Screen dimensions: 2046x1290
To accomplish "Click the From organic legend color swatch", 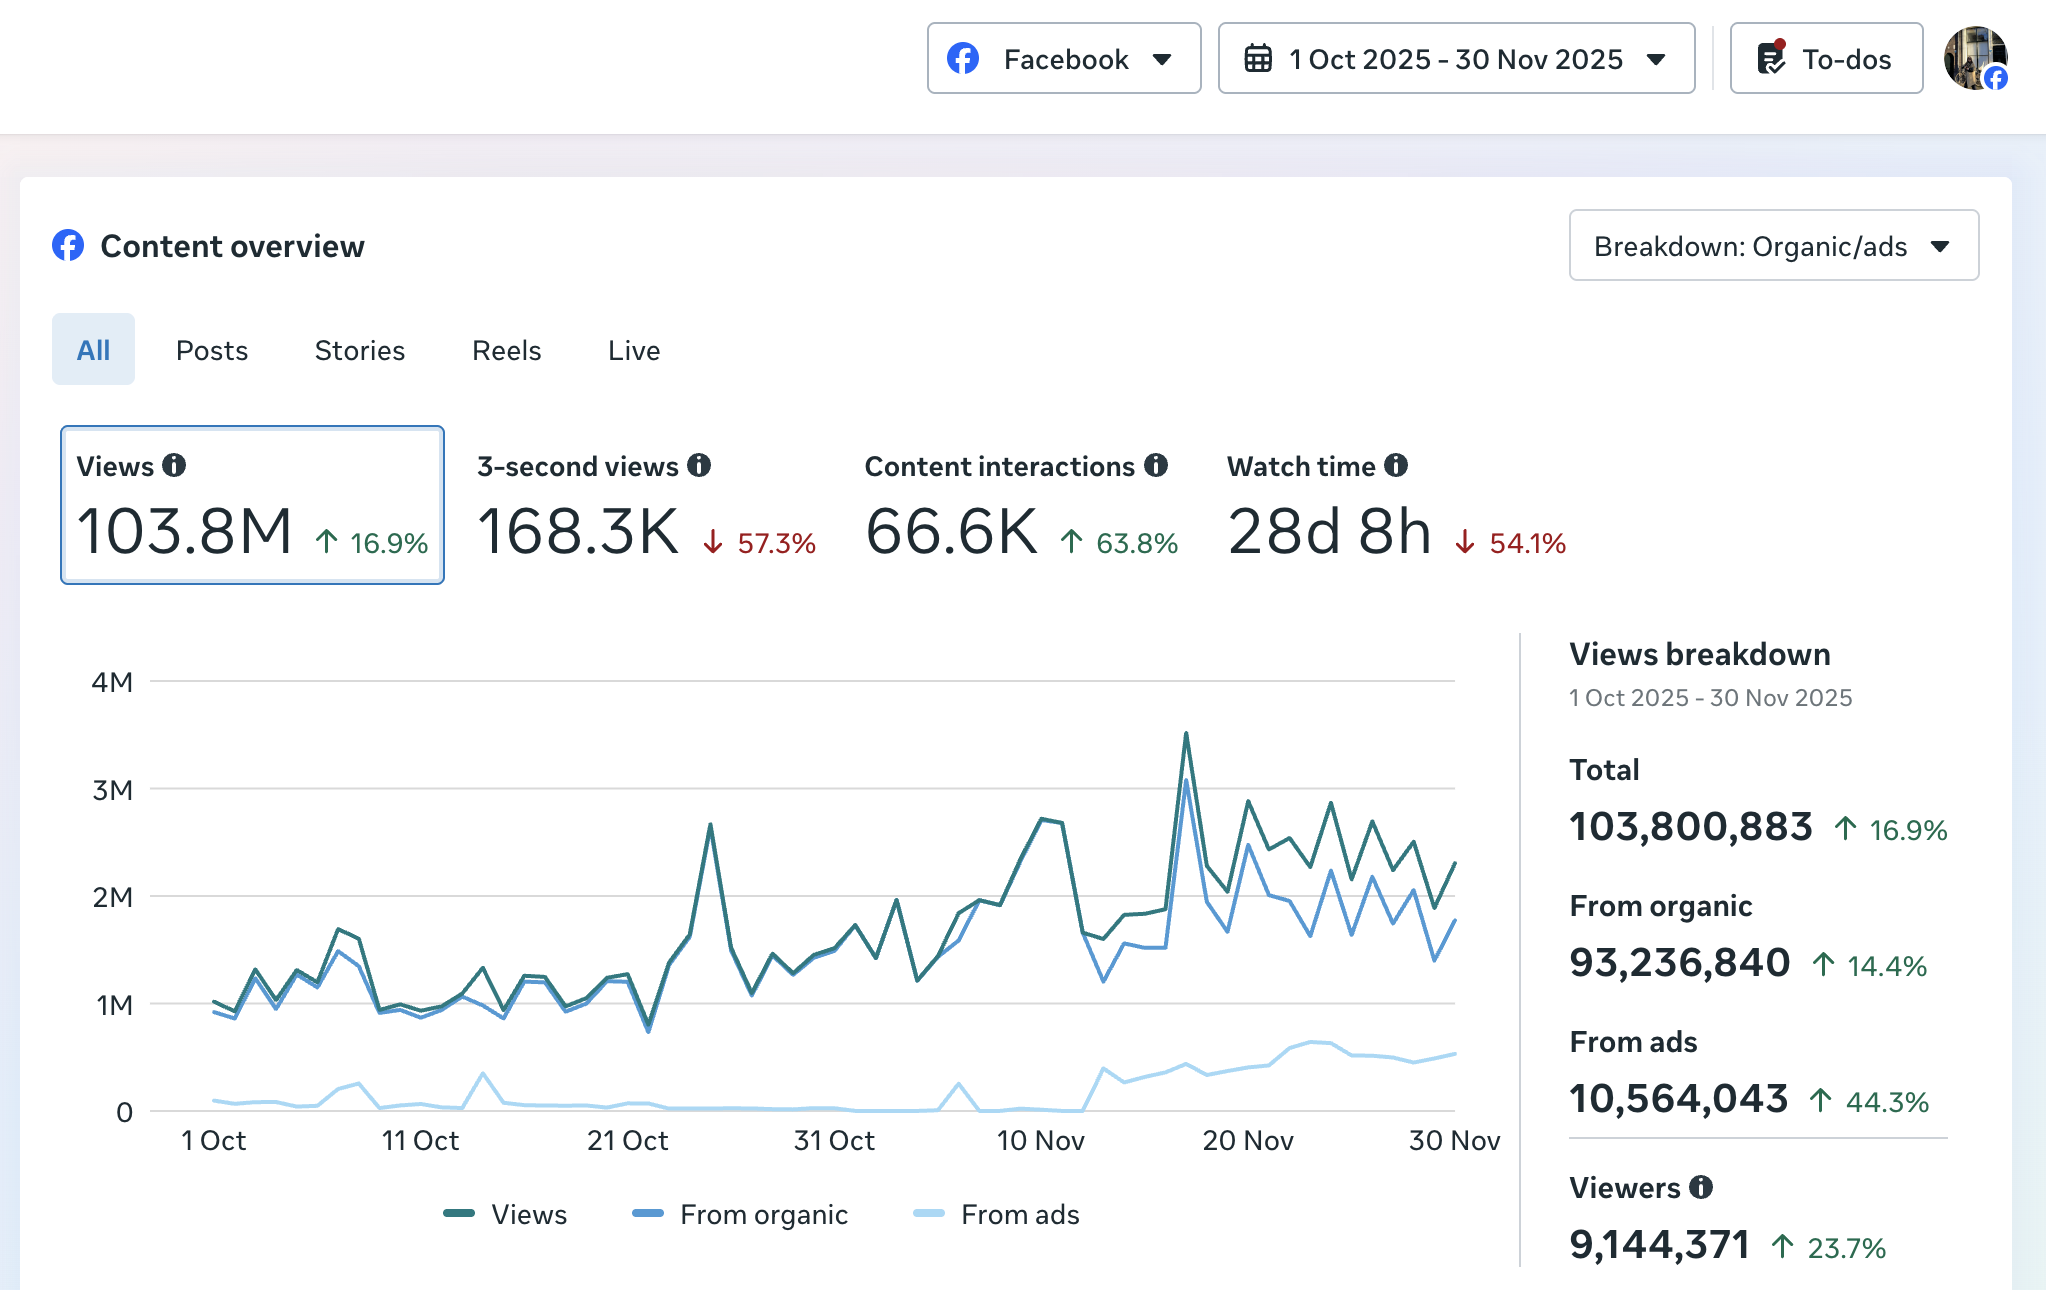I will (648, 1214).
